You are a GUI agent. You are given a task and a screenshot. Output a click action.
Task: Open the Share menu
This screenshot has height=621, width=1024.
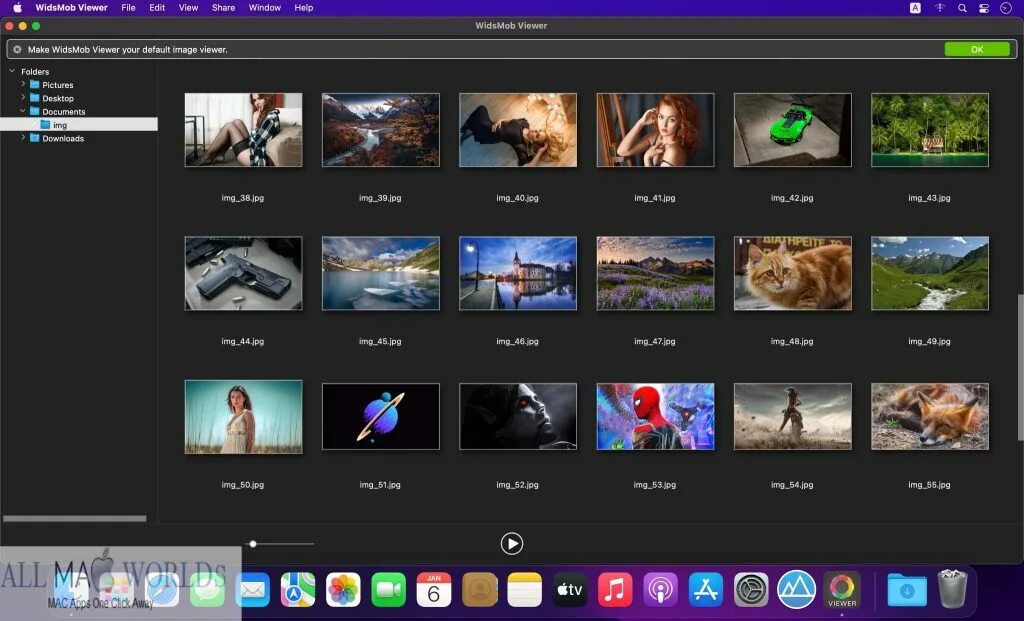[x=223, y=8]
